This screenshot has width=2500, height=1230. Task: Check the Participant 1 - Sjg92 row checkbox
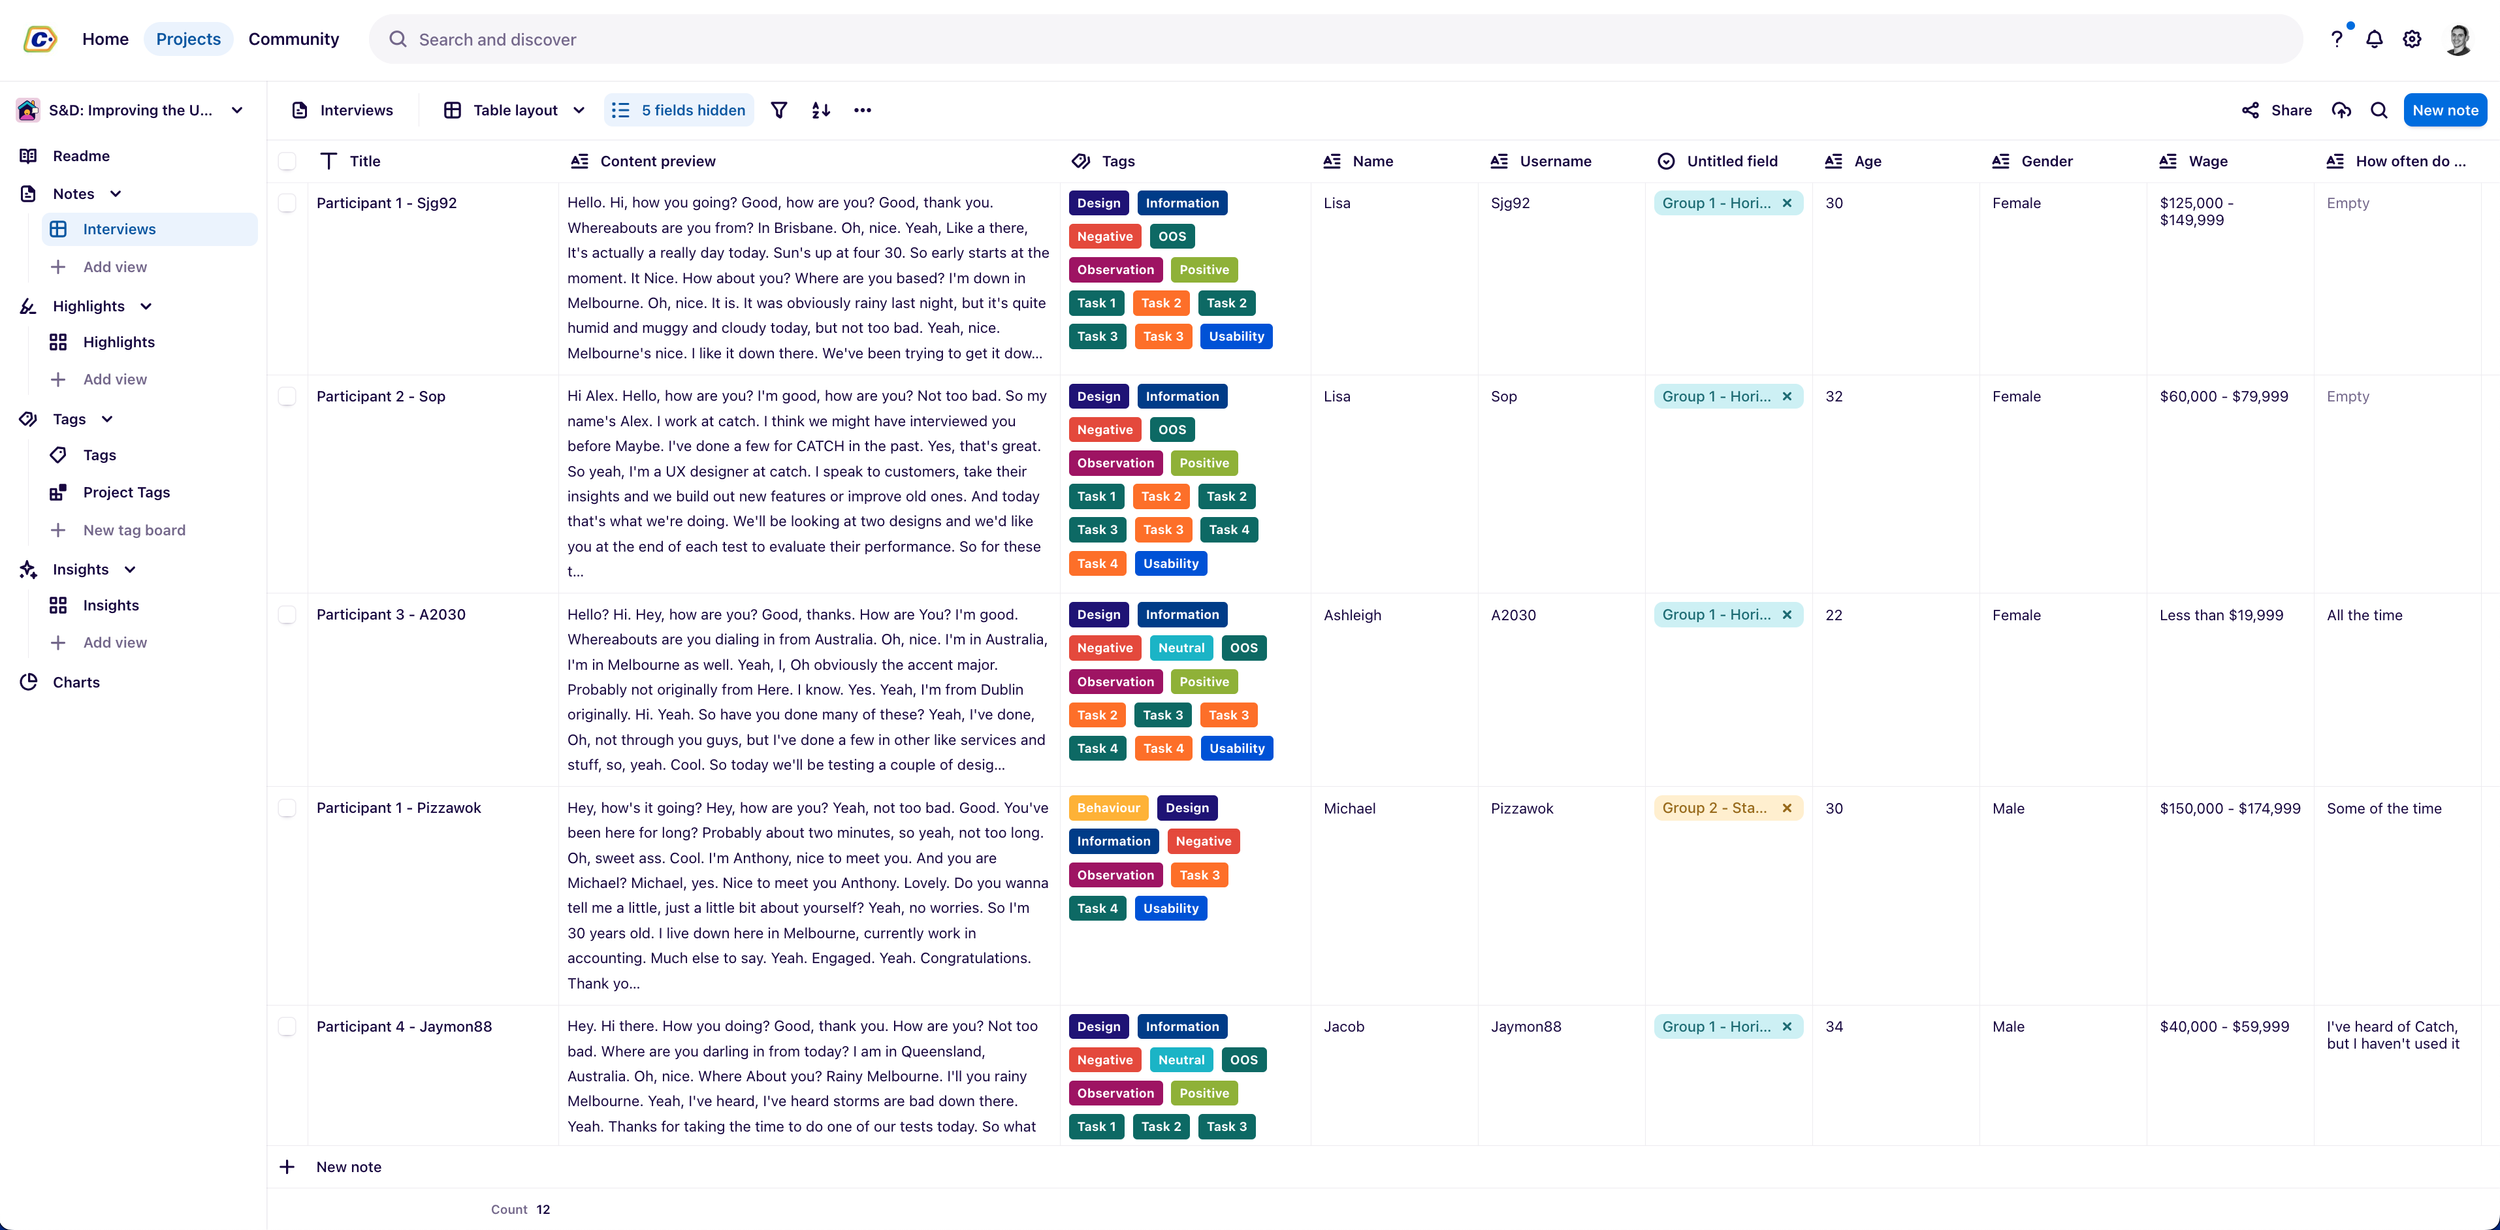(x=287, y=203)
